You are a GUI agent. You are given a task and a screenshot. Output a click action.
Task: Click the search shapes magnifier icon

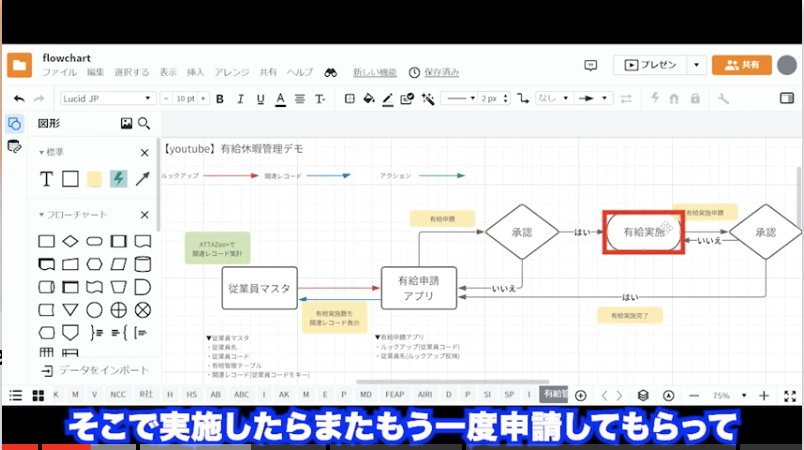tap(144, 124)
